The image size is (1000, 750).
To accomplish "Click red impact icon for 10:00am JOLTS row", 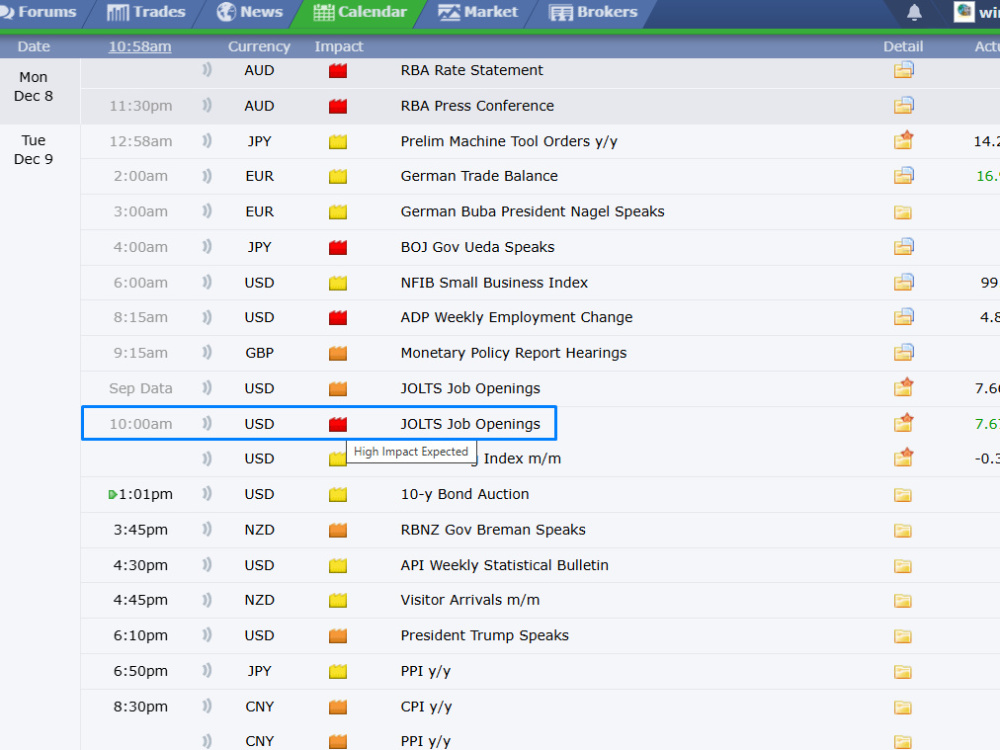I will pyautogui.click(x=338, y=424).
